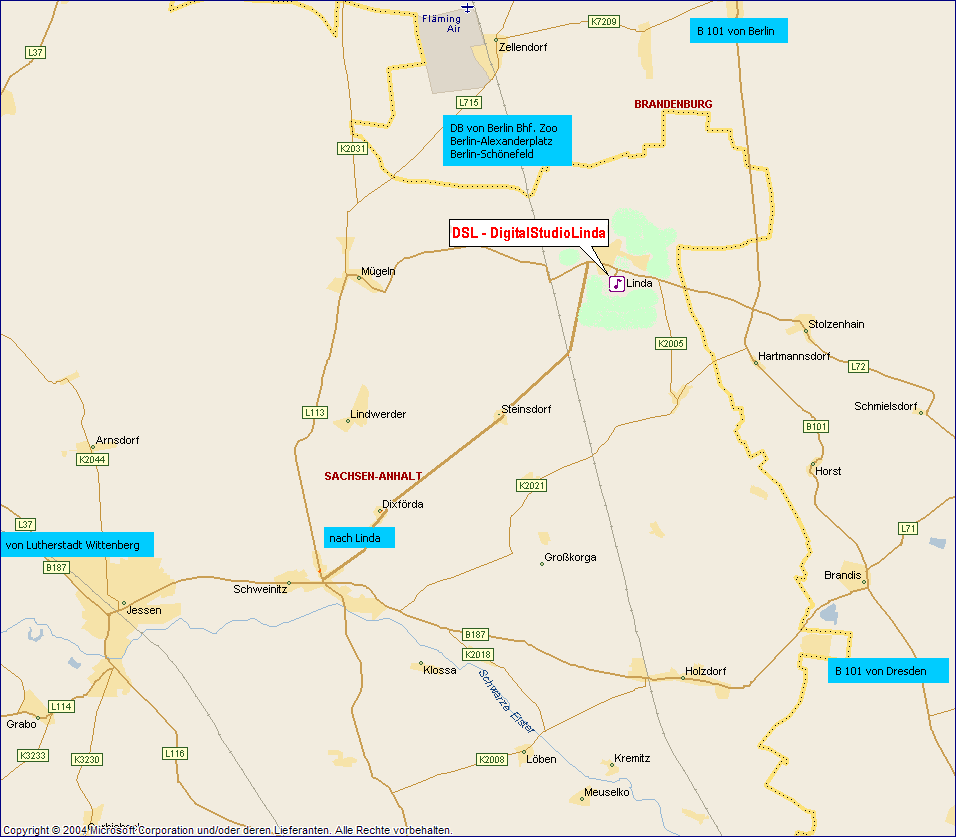Select the 'B 101 von Dresden' label
The image size is (956, 837).
coord(888,671)
